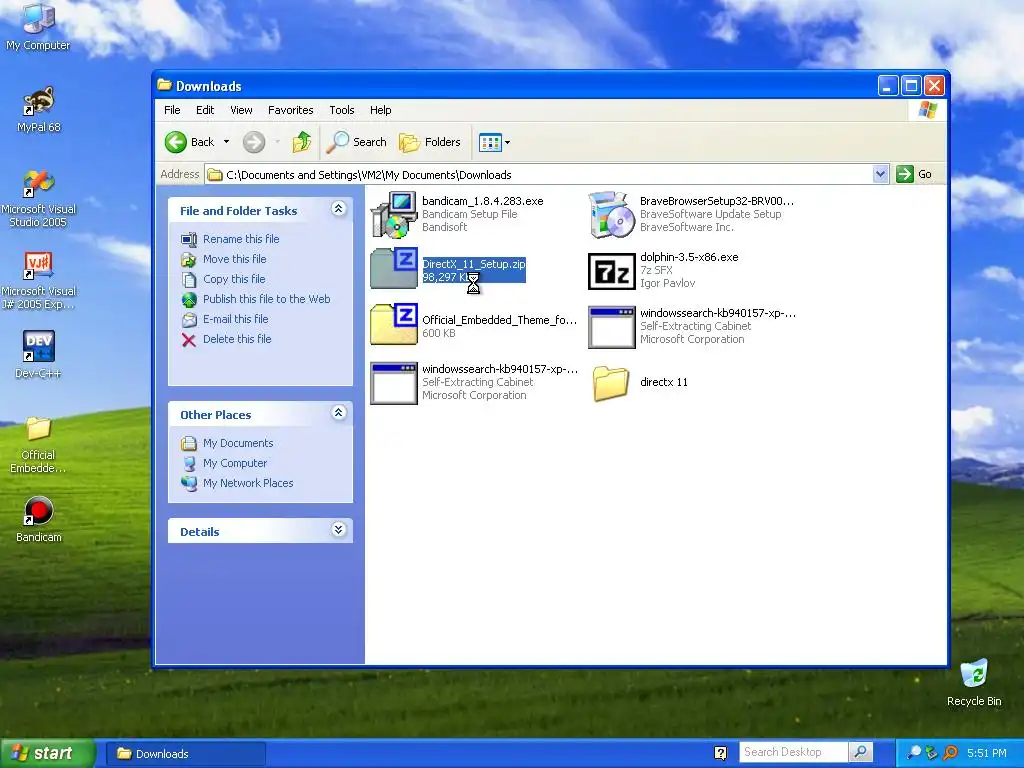The image size is (1024, 768).
Task: Click Publish this file to the Web
Action: pos(266,299)
